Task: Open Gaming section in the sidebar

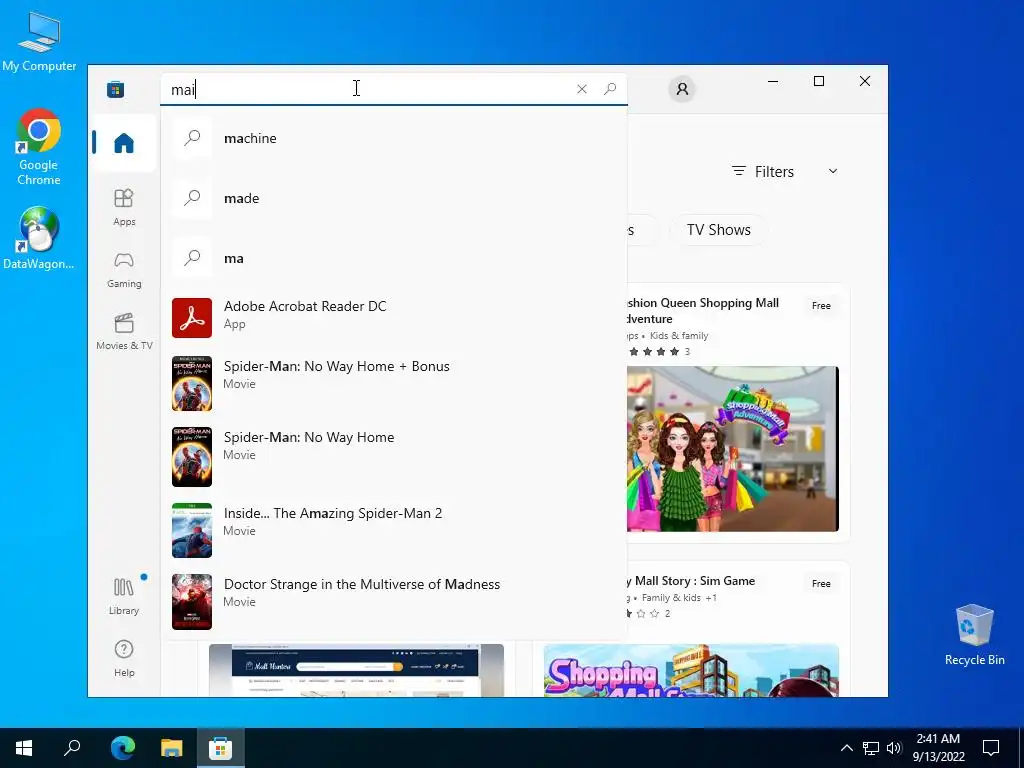Action: [x=124, y=270]
